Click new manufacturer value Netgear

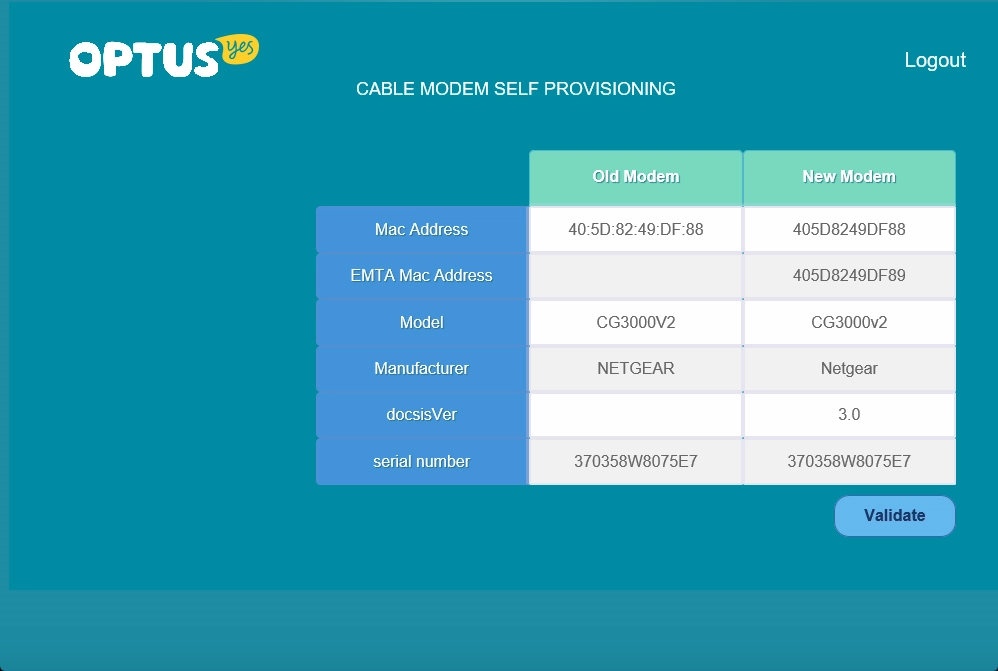click(849, 369)
